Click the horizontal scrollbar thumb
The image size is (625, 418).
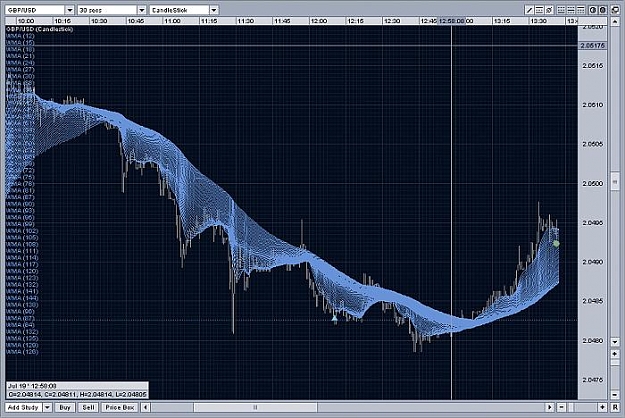pos(256,407)
